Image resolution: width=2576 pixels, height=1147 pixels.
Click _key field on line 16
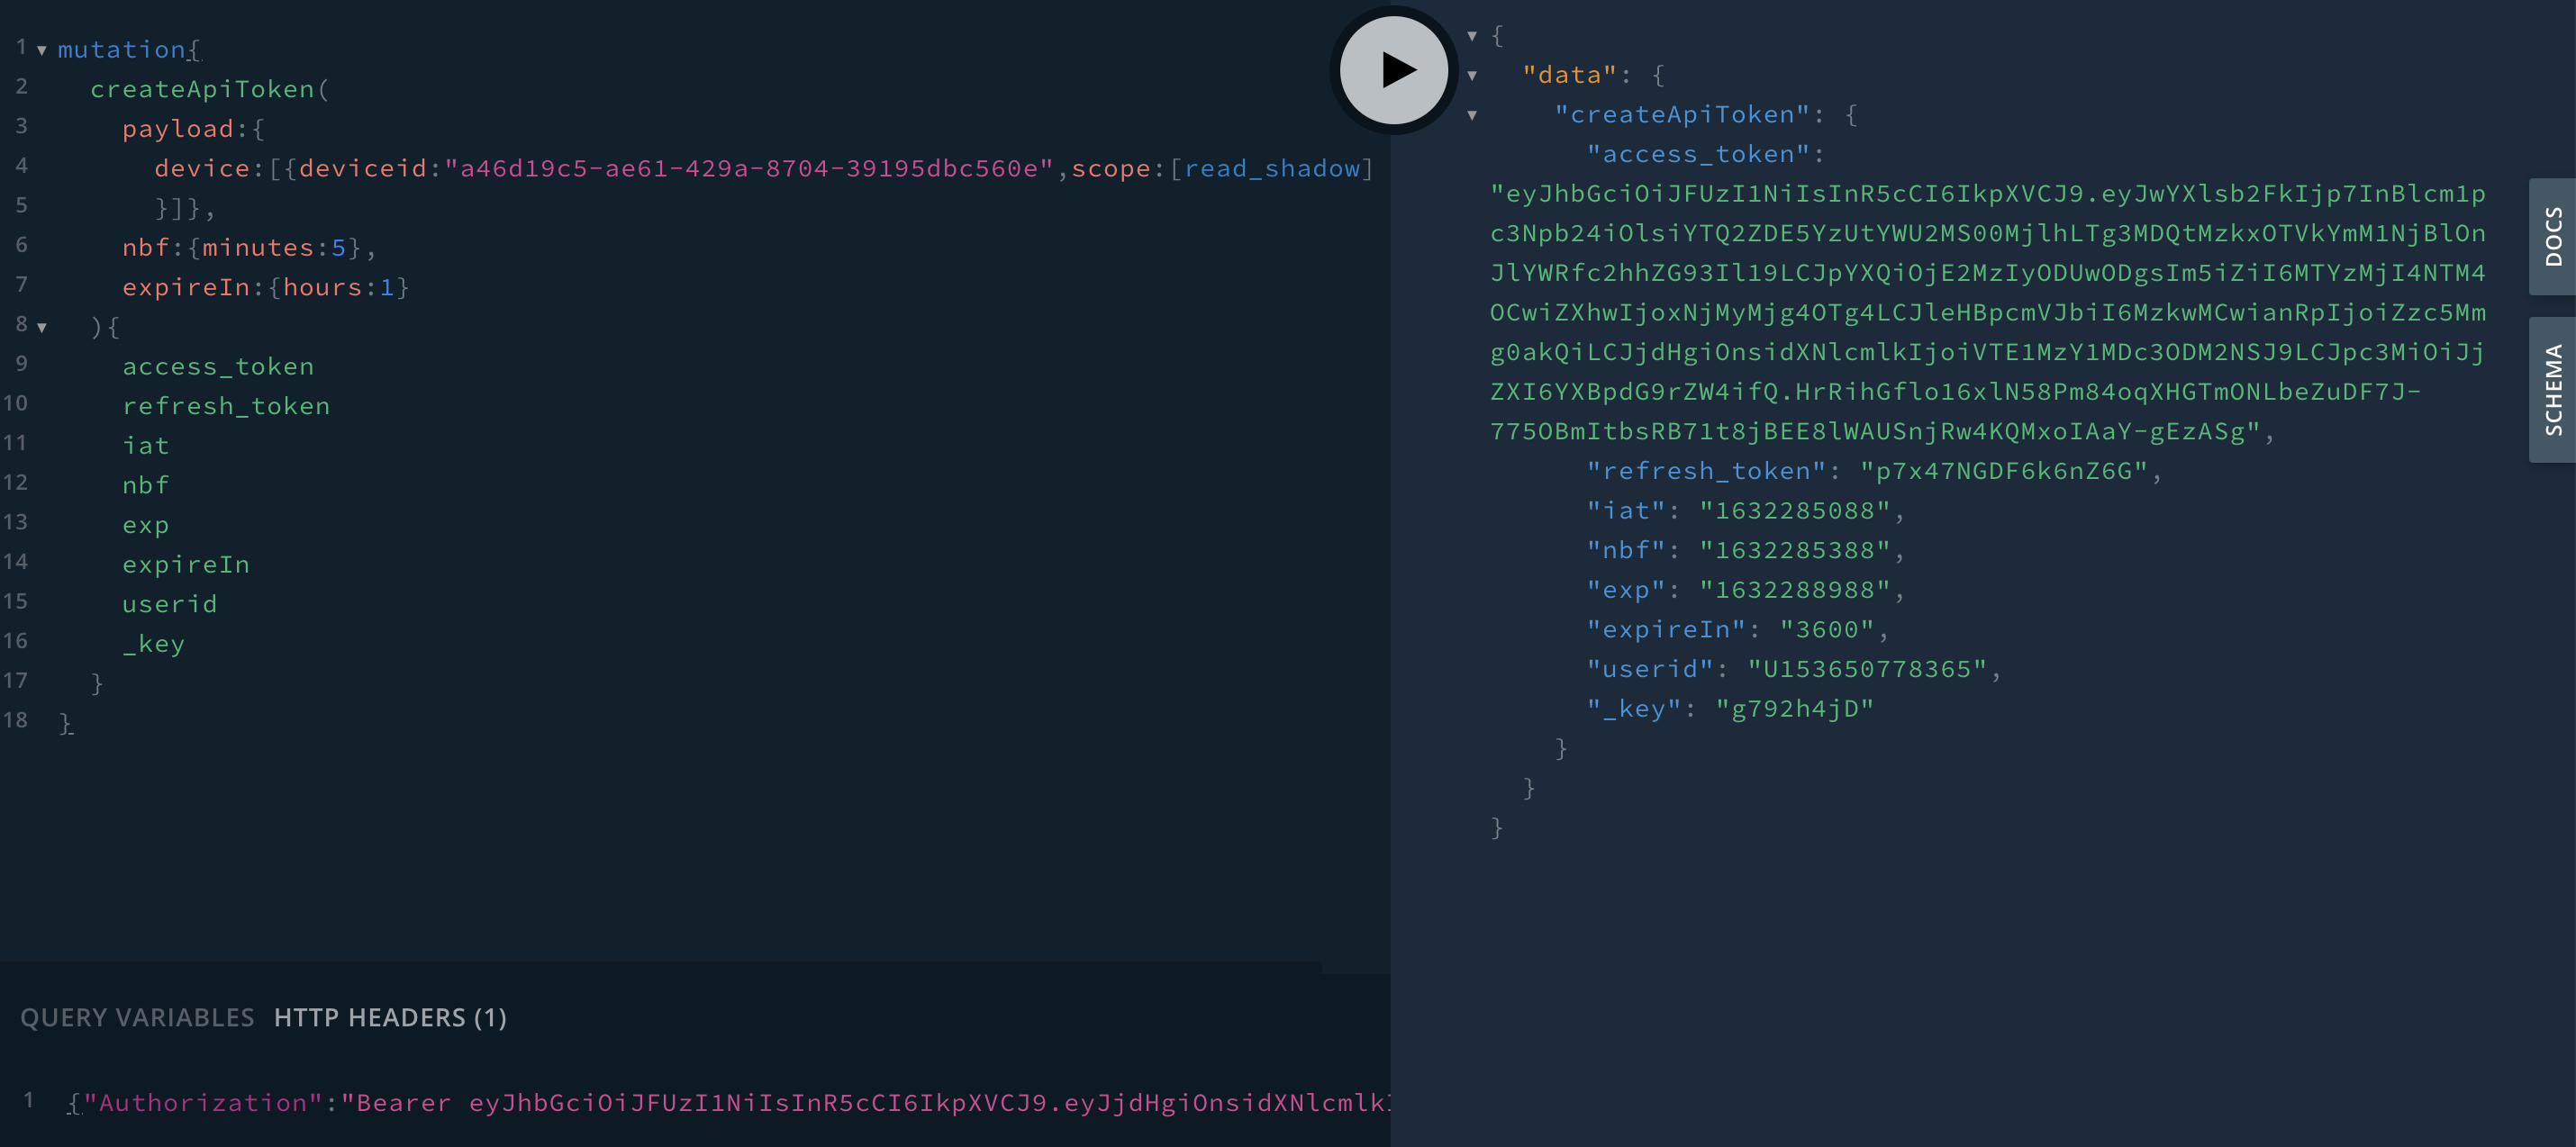coord(154,644)
